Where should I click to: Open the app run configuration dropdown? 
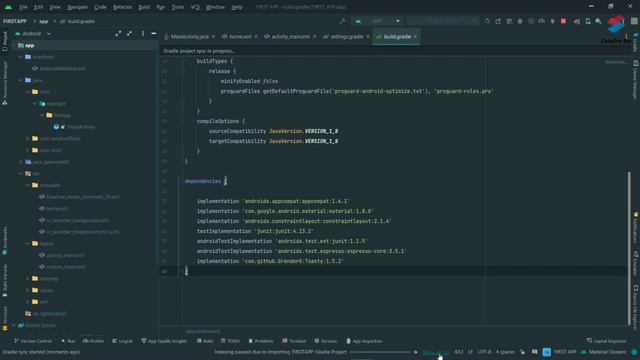[378, 21]
